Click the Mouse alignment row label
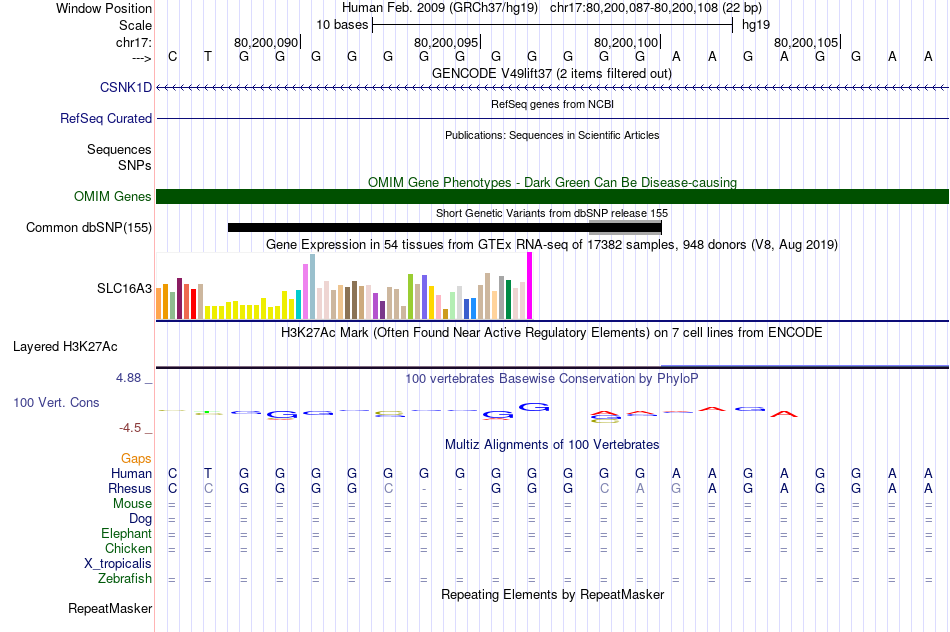 tap(132, 504)
